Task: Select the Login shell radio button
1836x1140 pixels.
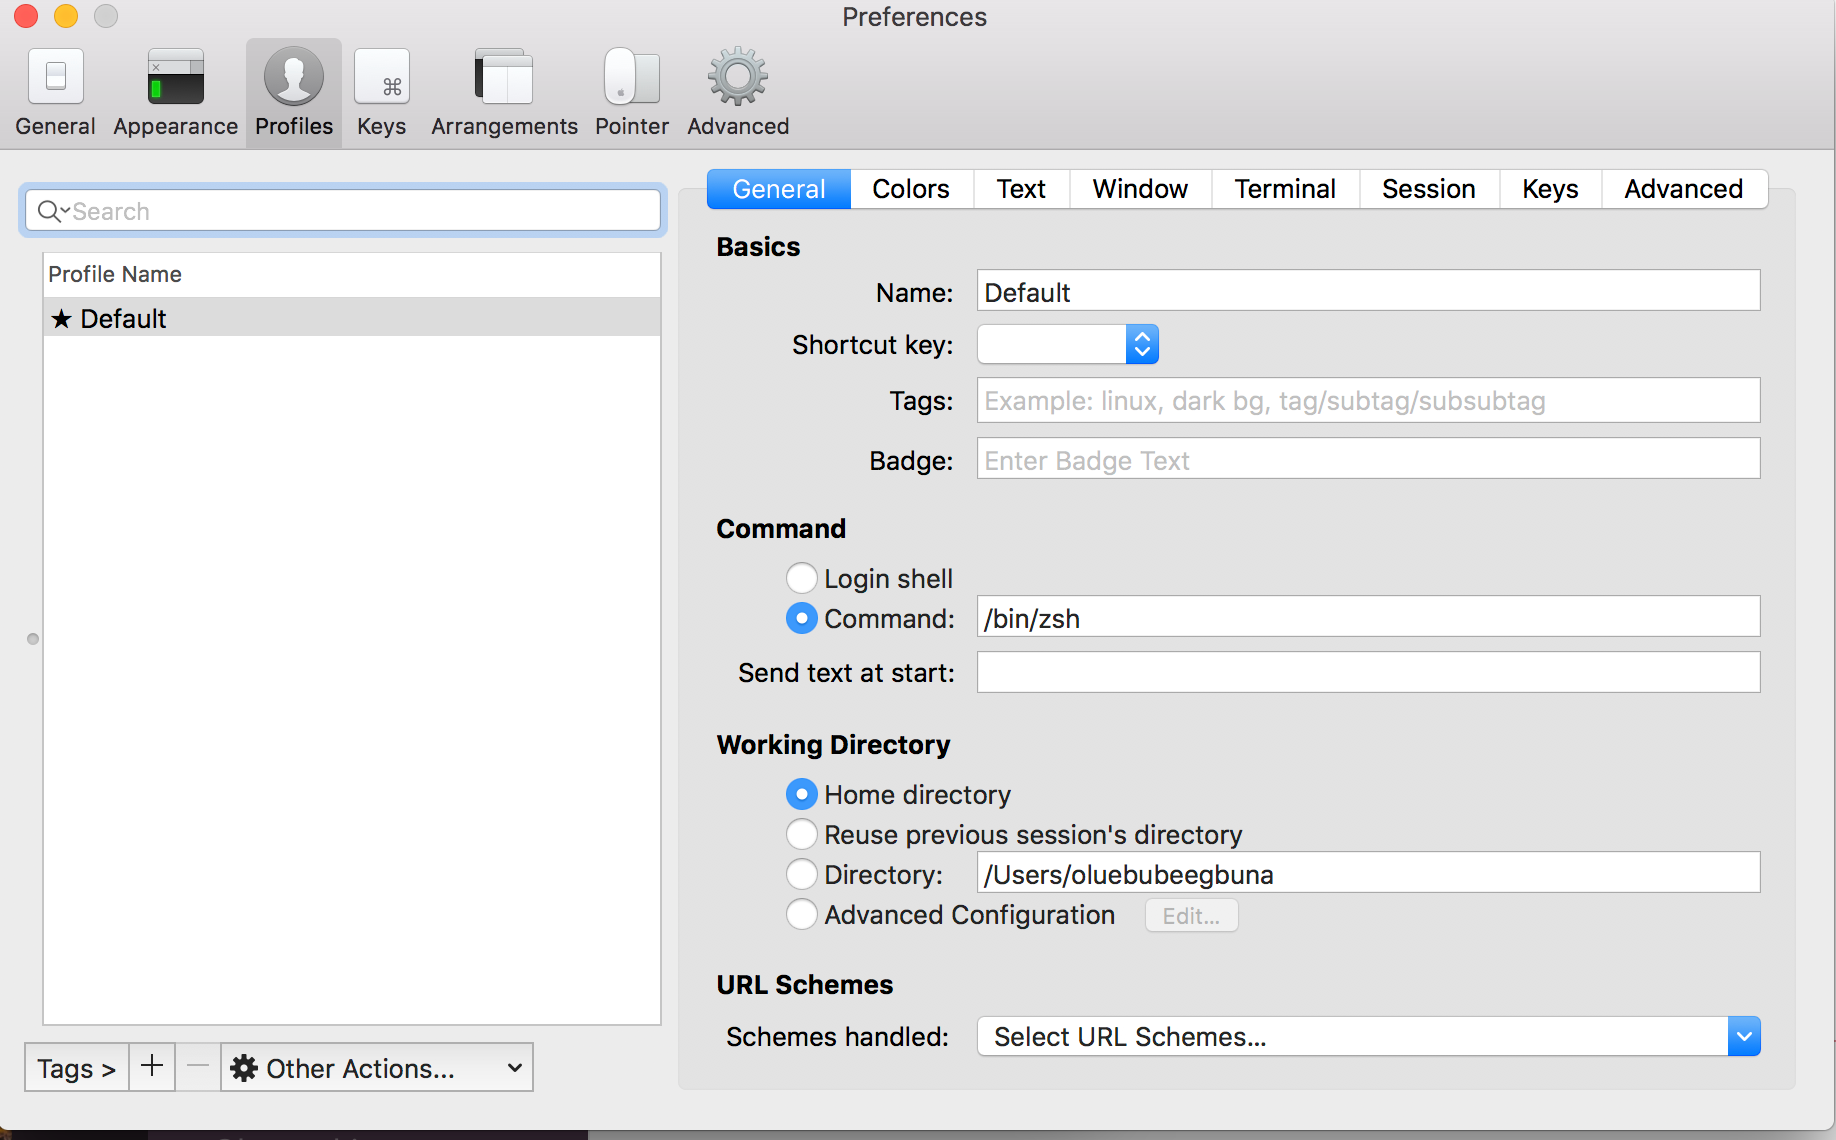Action: click(801, 578)
